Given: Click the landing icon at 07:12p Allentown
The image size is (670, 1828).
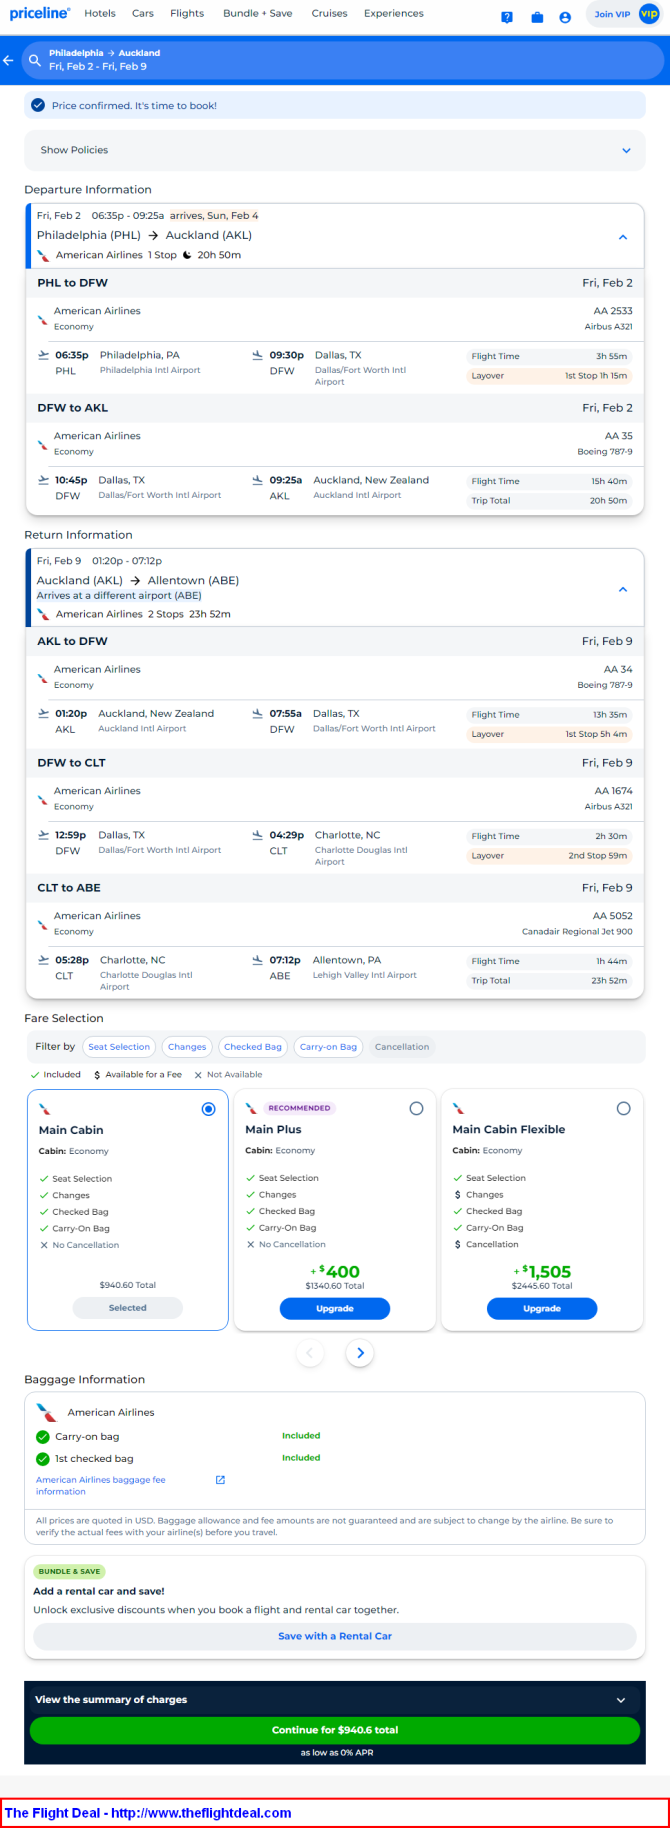Looking at the screenshot, I should [x=257, y=960].
